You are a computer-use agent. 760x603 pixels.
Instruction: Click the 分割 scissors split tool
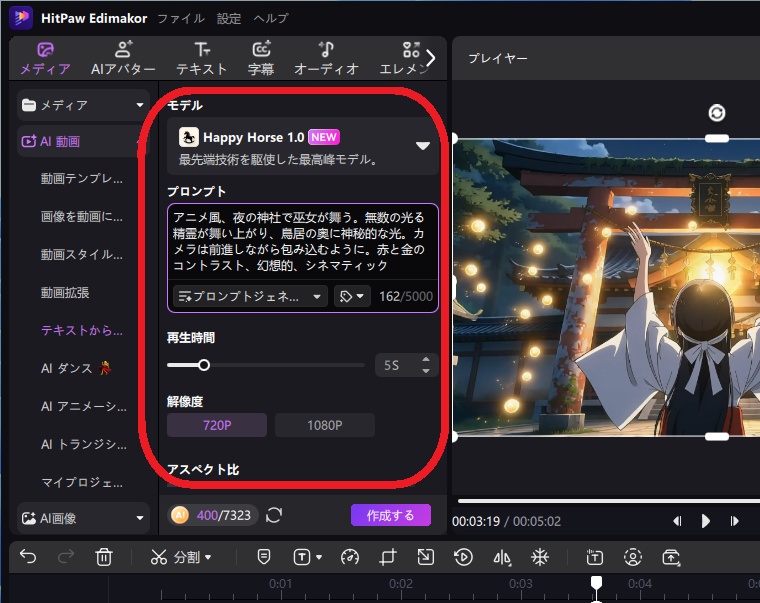[174, 557]
